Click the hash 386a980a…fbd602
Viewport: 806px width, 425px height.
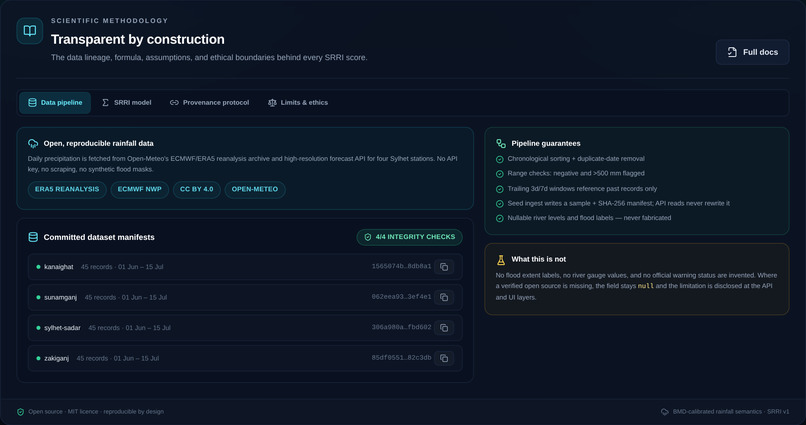[401, 327]
